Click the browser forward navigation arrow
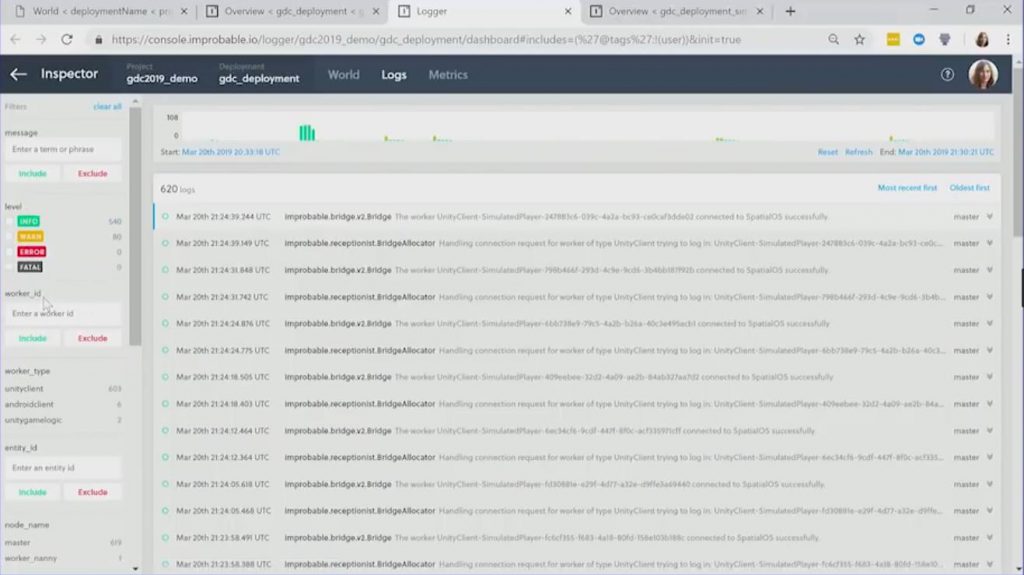This screenshot has width=1024, height=575. (41, 40)
